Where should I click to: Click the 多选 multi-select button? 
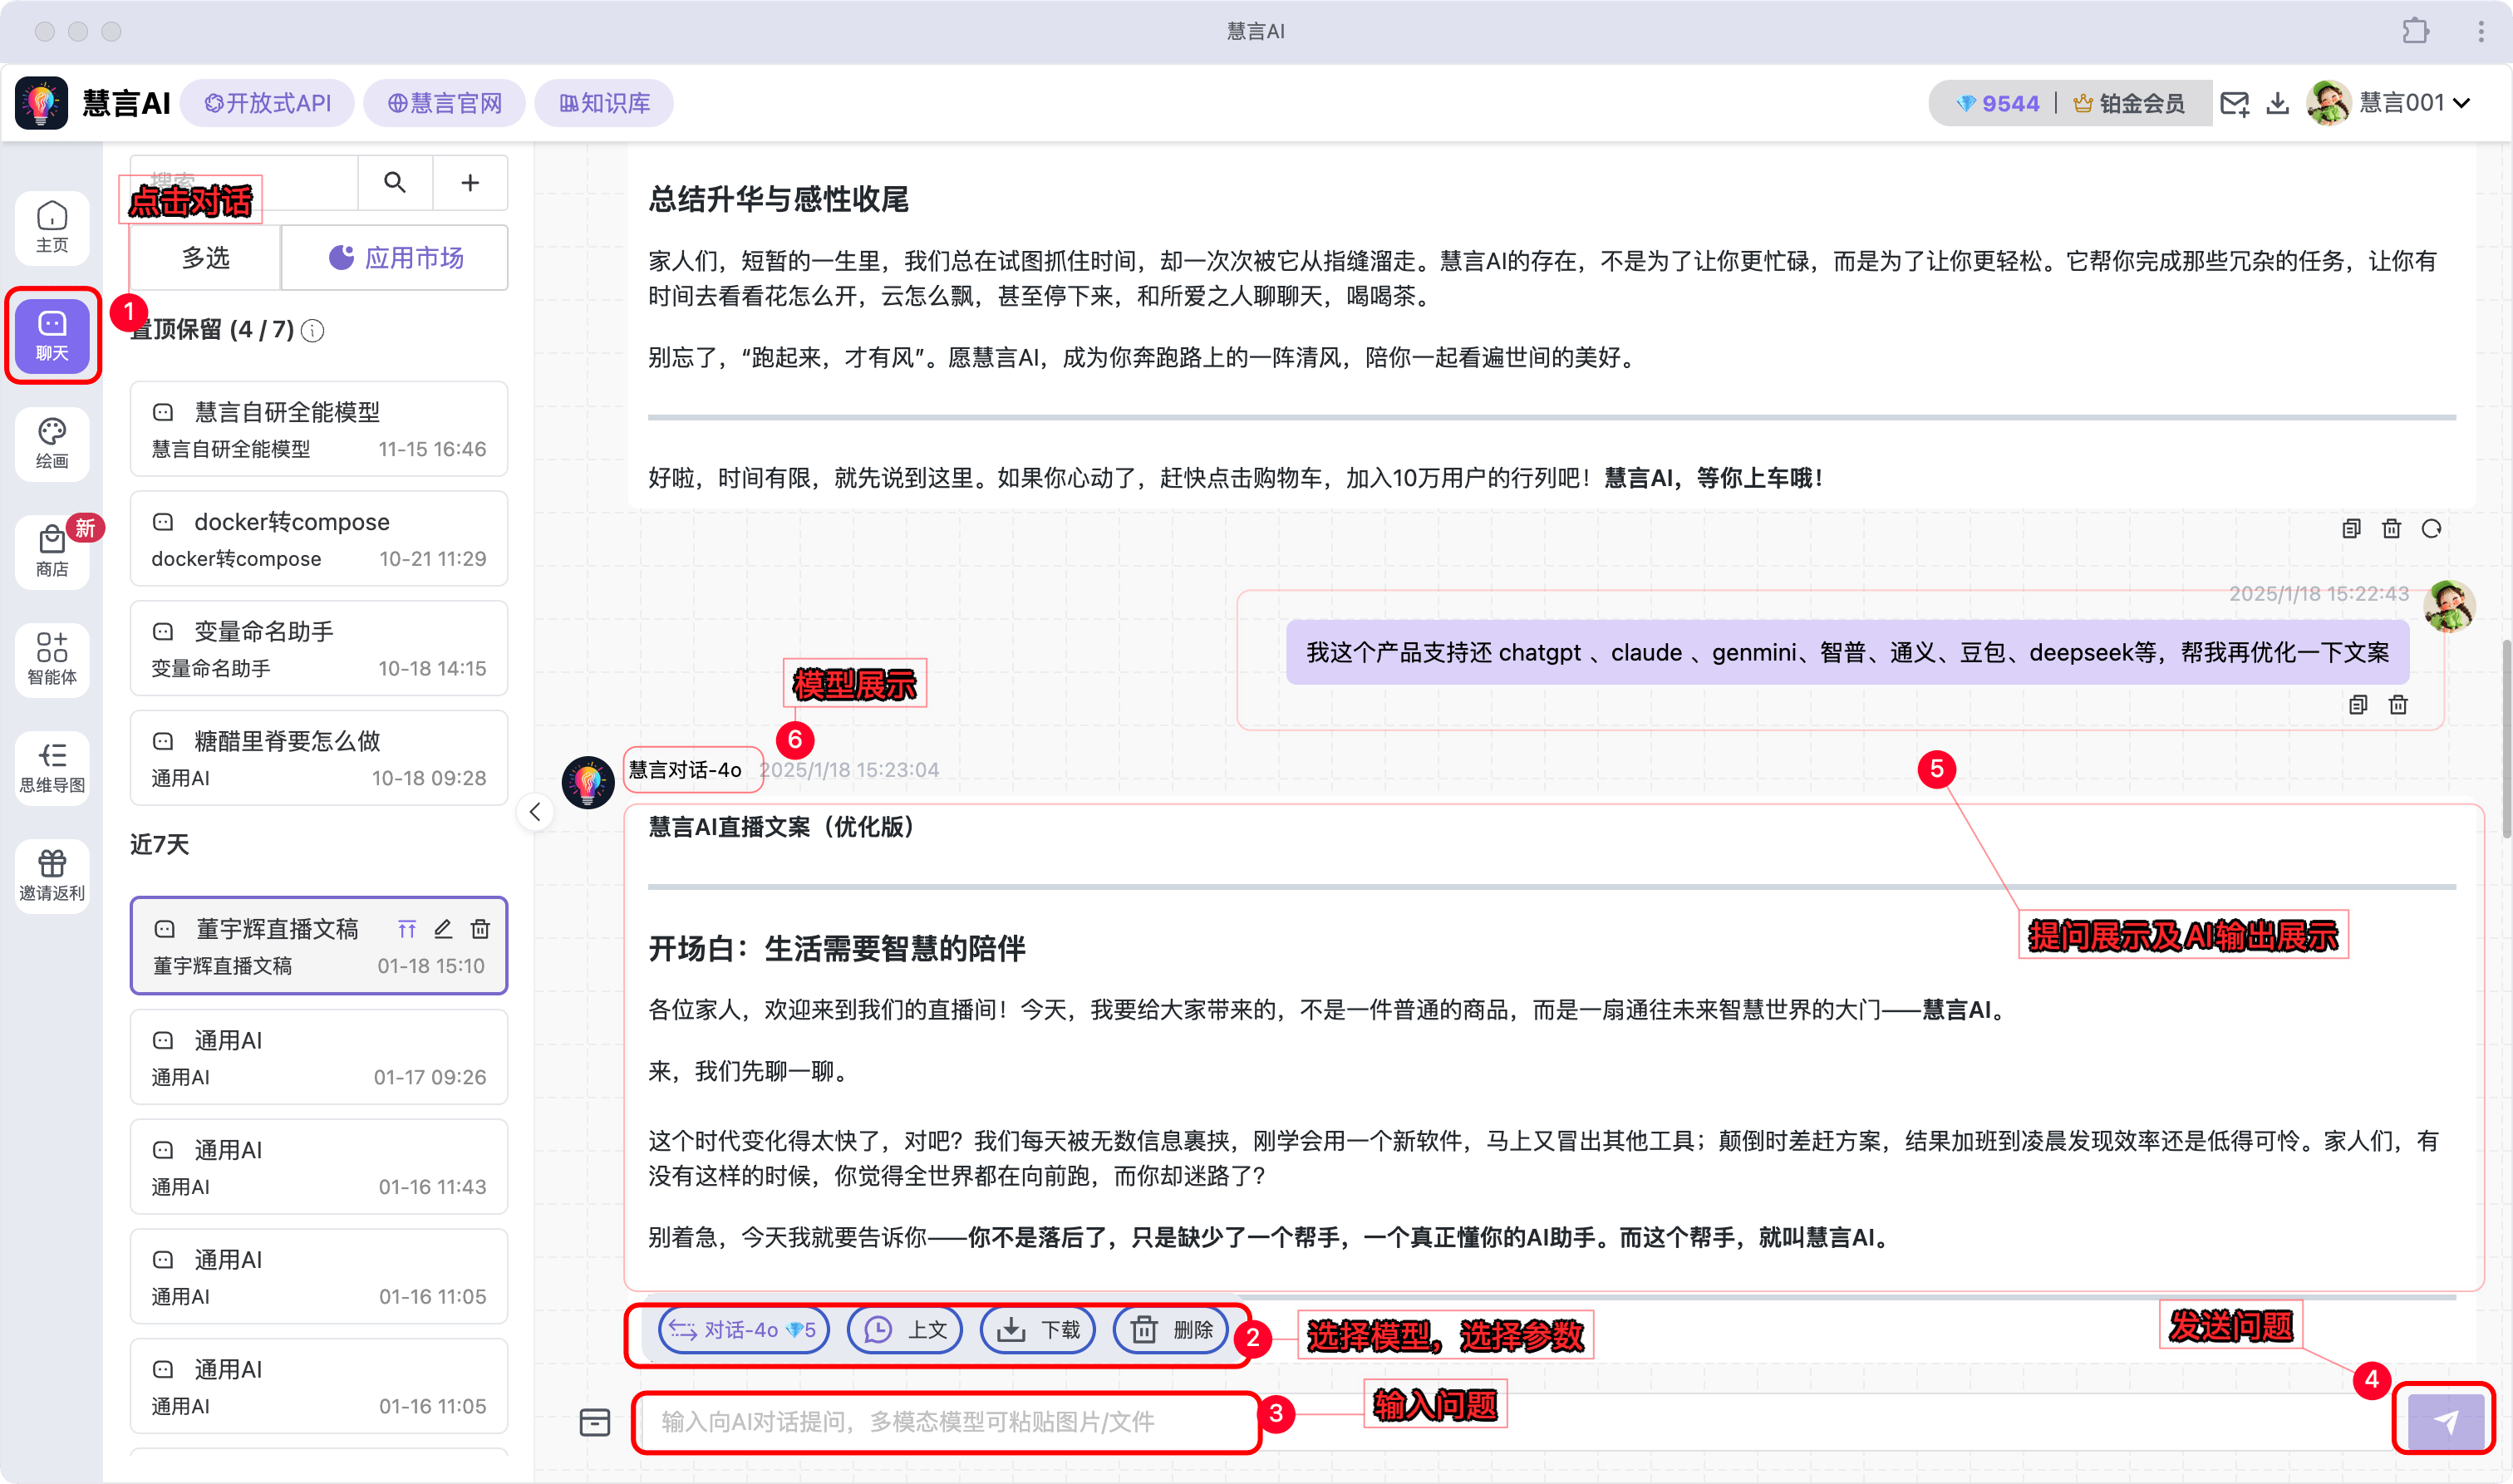(205, 258)
